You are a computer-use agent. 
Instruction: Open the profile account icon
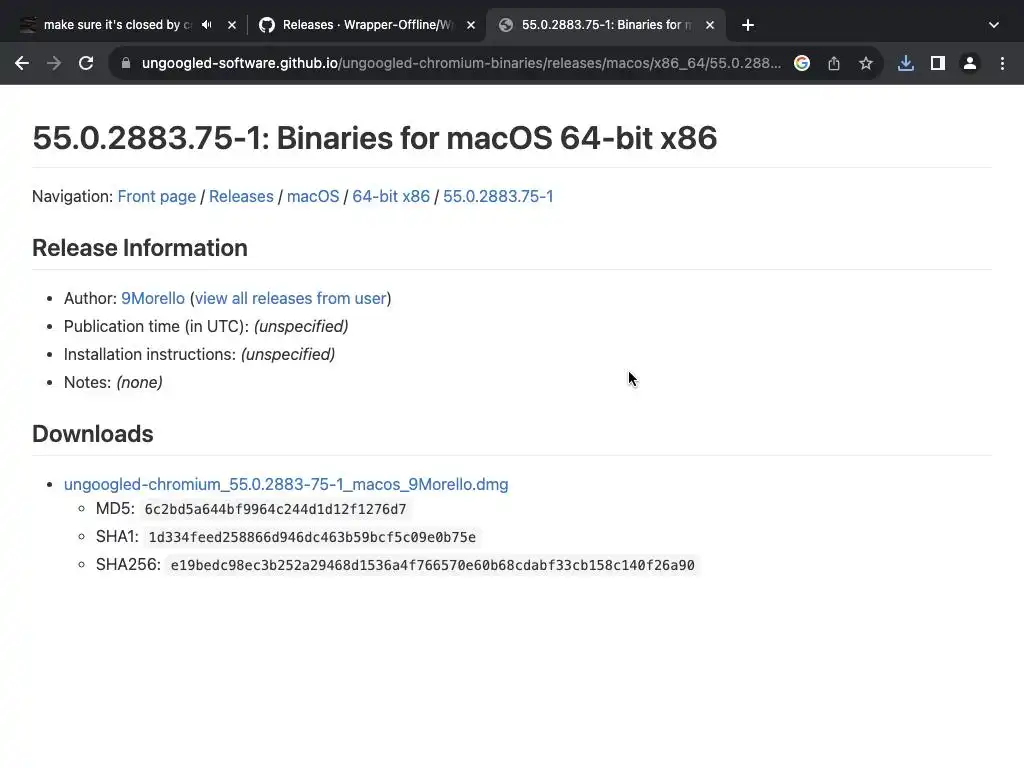point(970,63)
